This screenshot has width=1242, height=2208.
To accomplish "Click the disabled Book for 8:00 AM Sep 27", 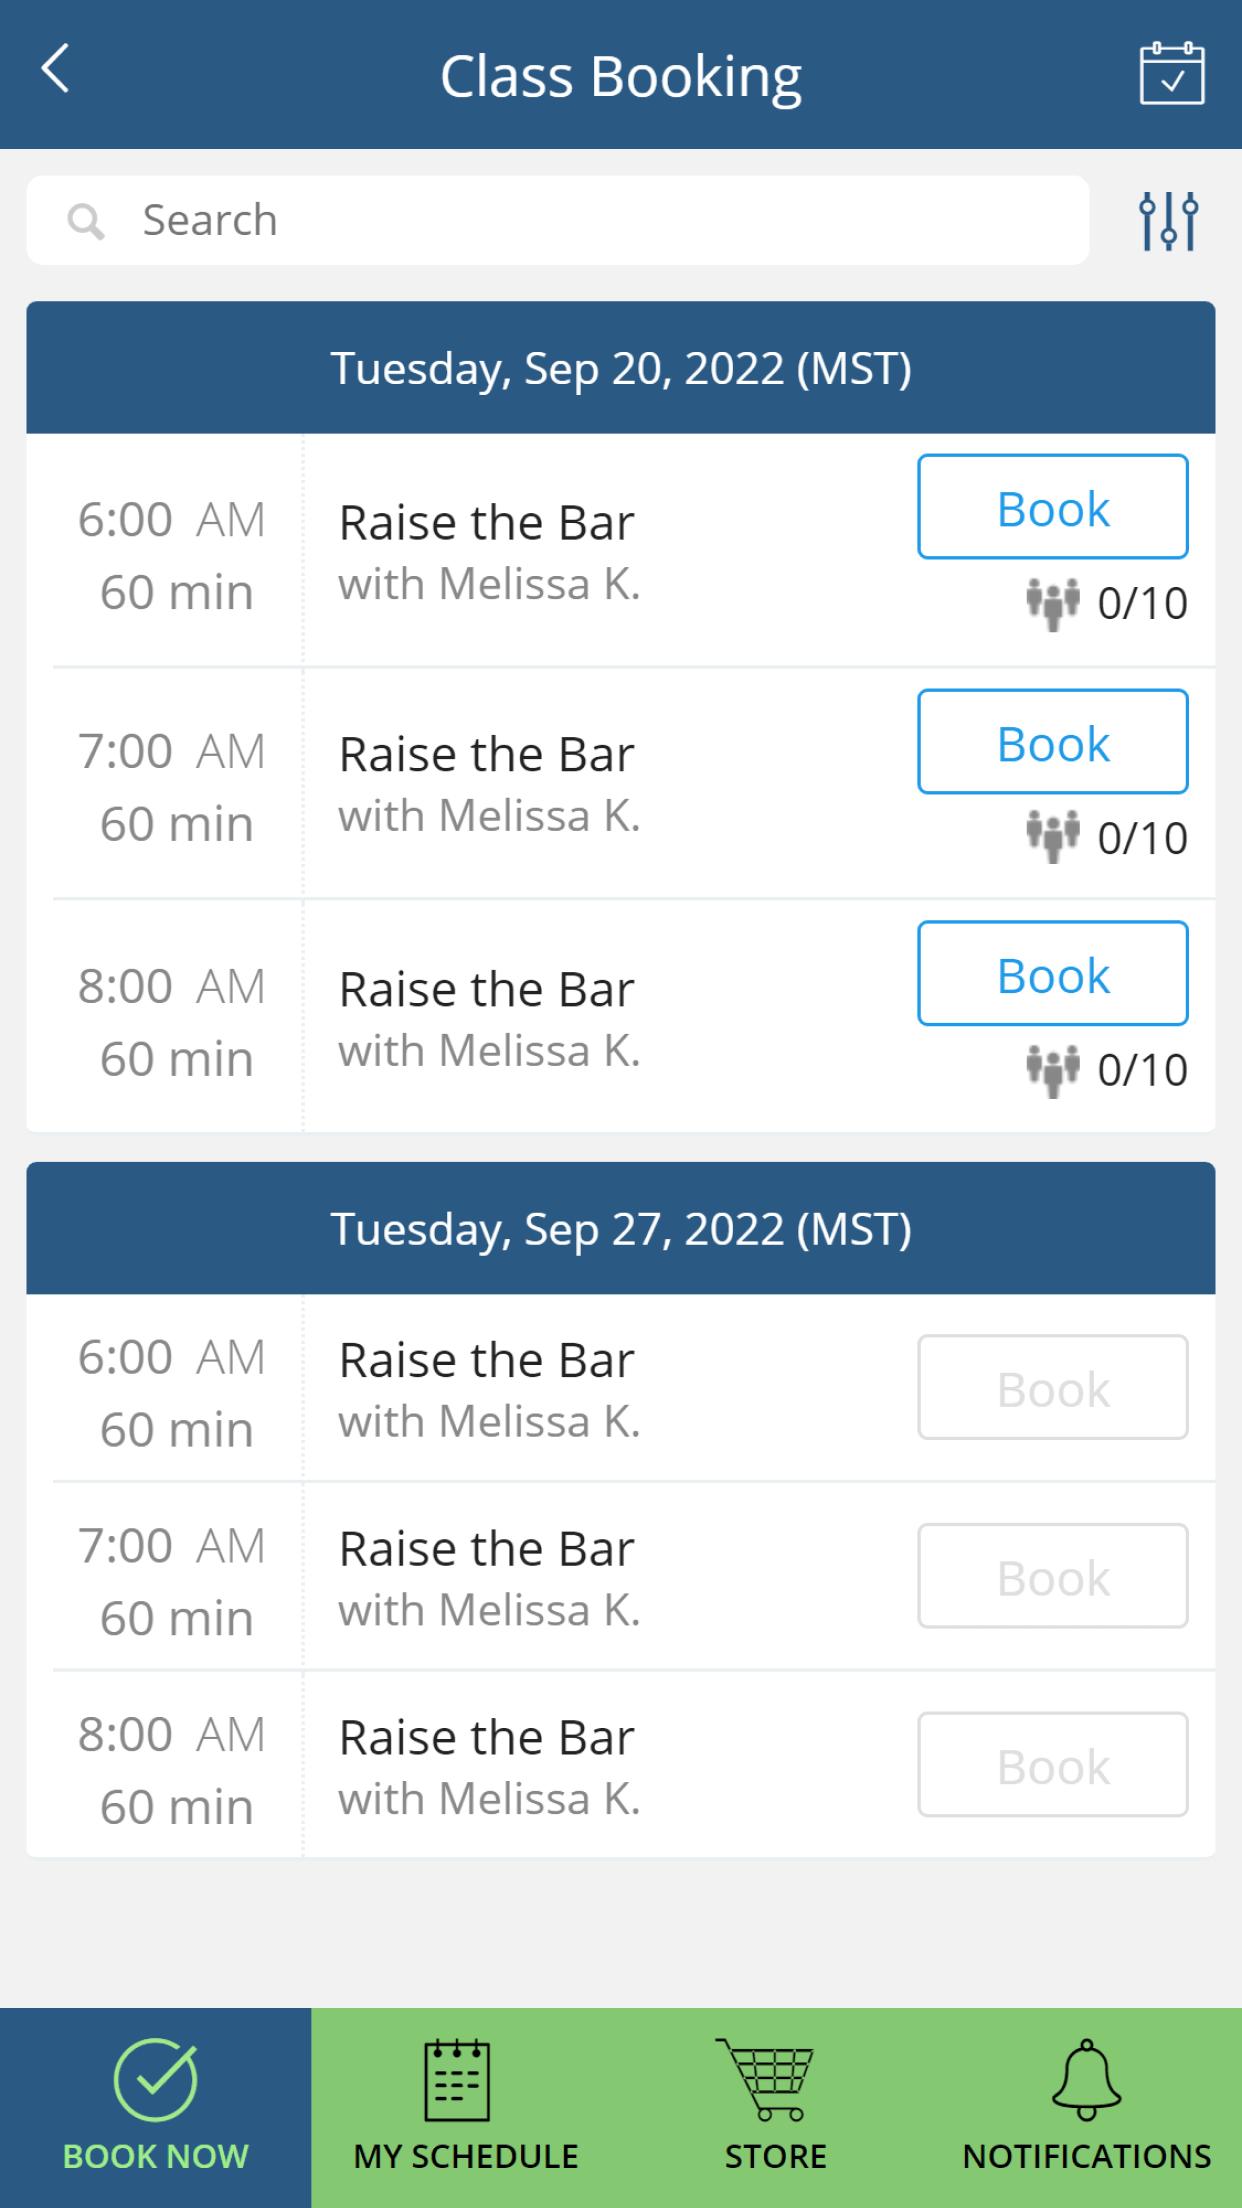I will [1053, 1765].
